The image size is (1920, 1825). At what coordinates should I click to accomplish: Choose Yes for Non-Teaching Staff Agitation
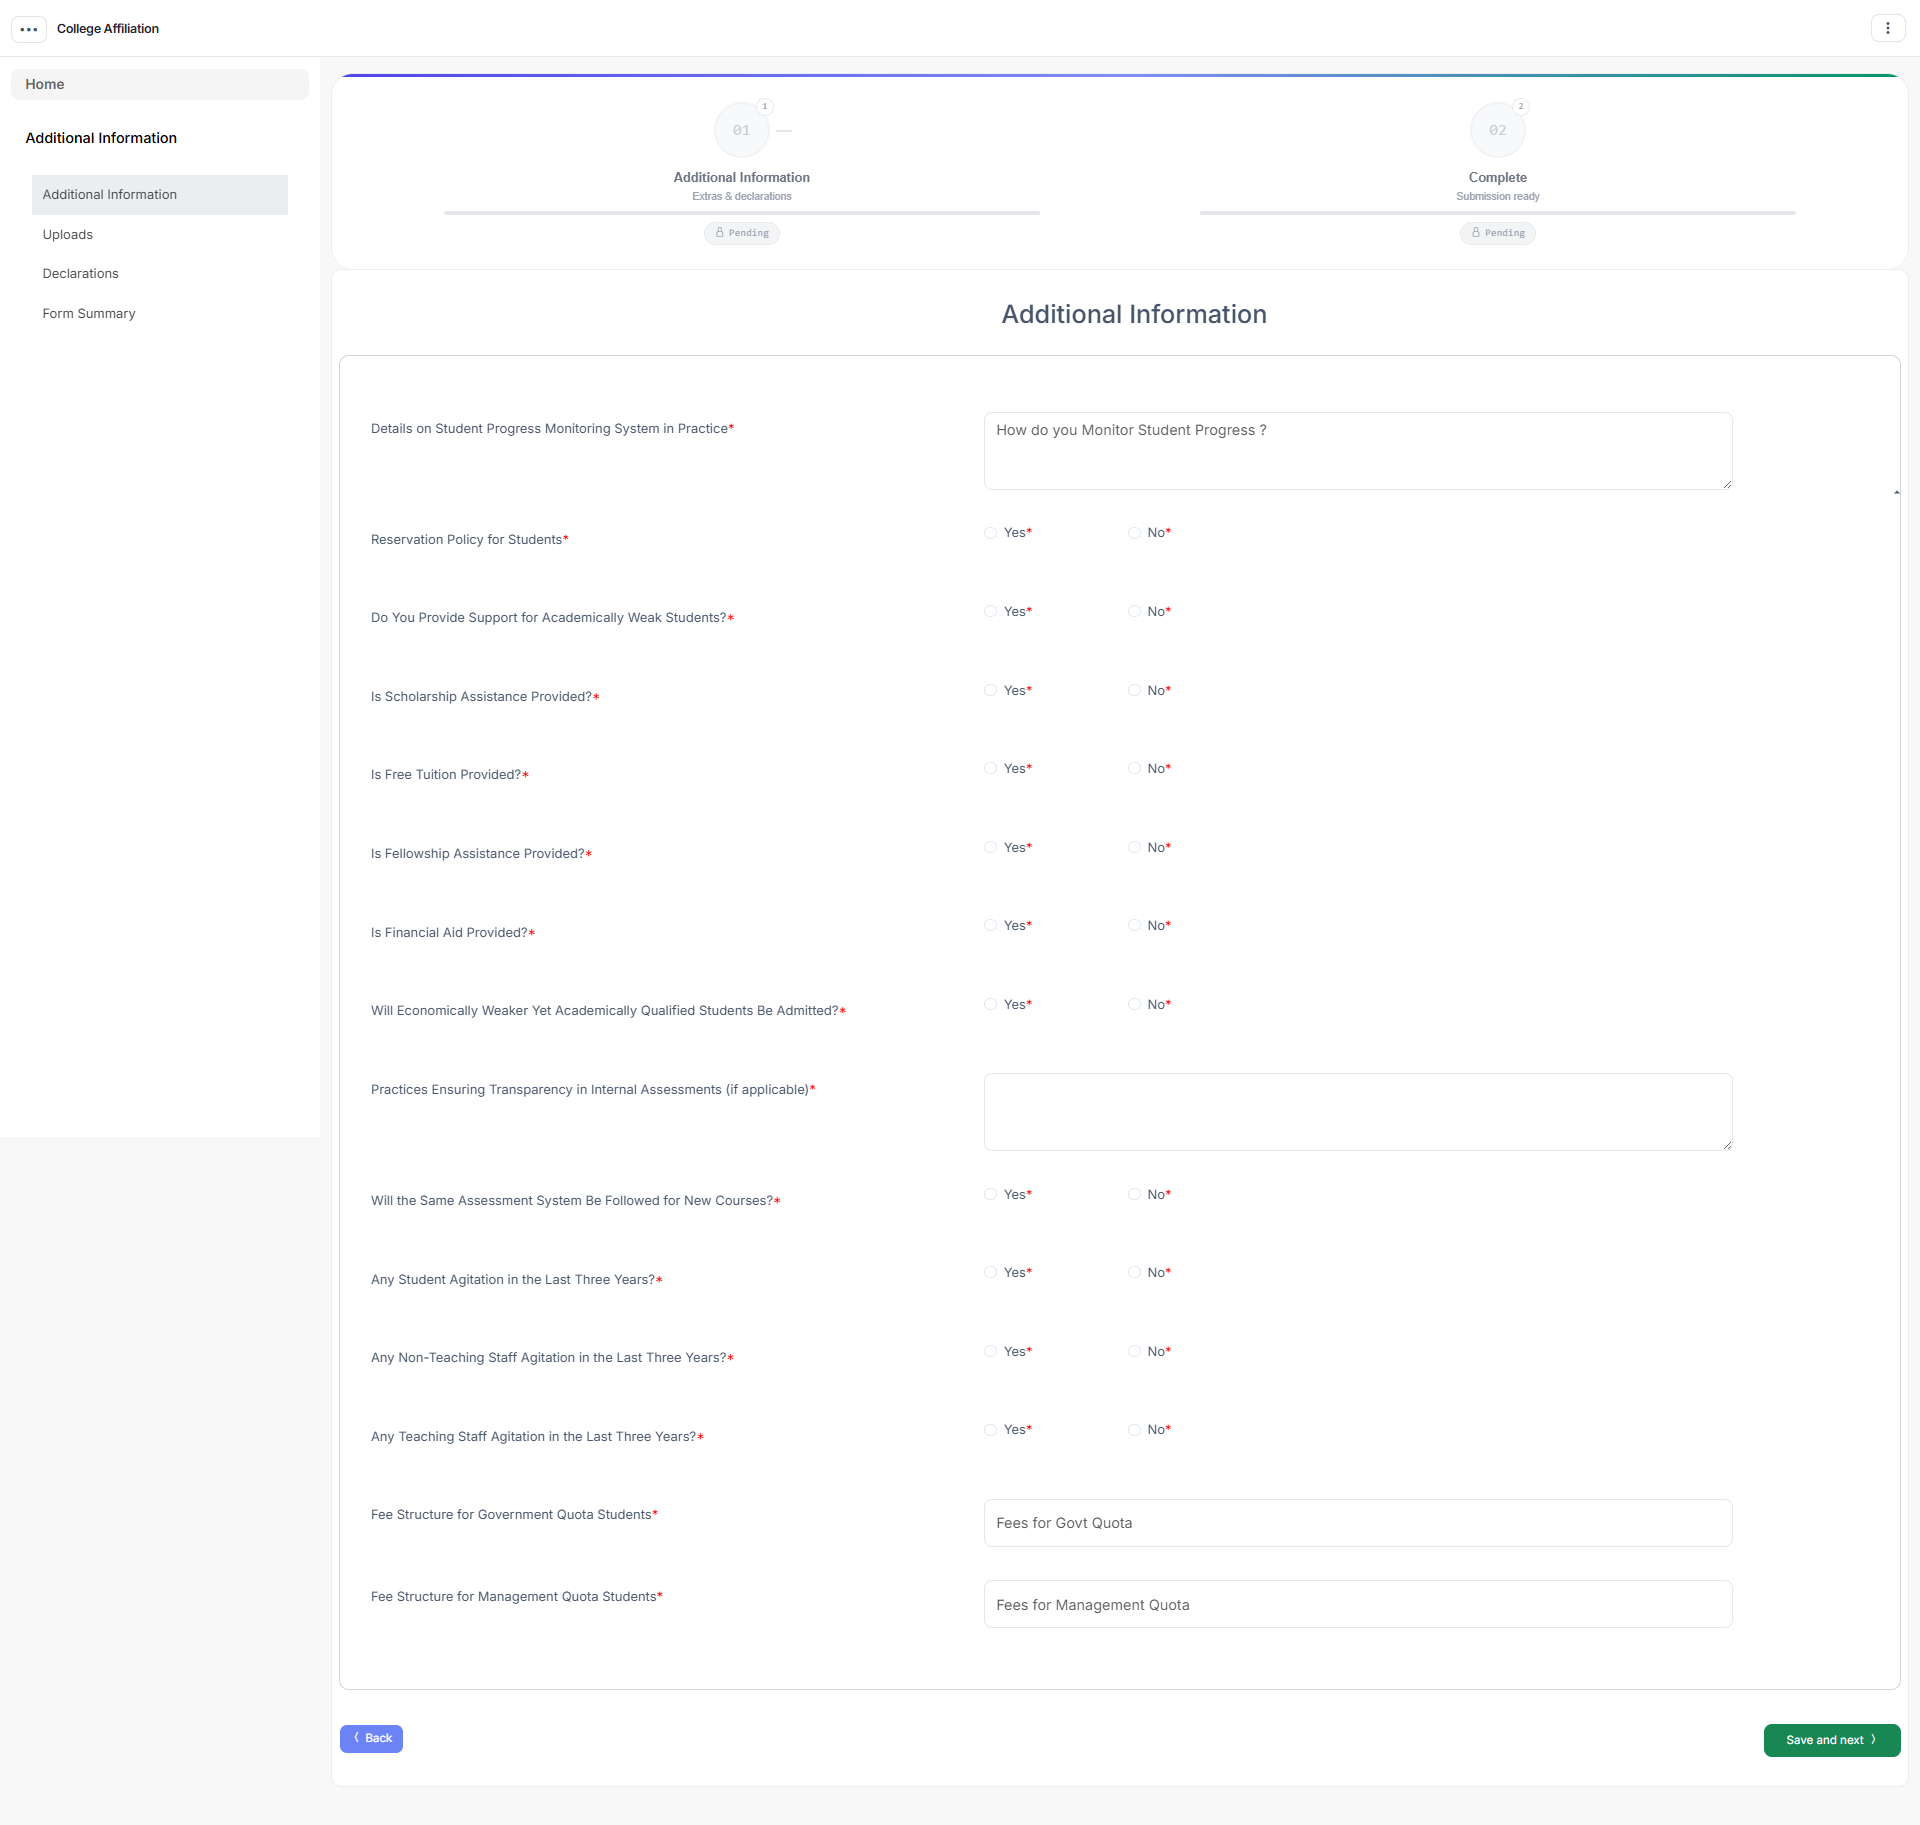point(990,1351)
